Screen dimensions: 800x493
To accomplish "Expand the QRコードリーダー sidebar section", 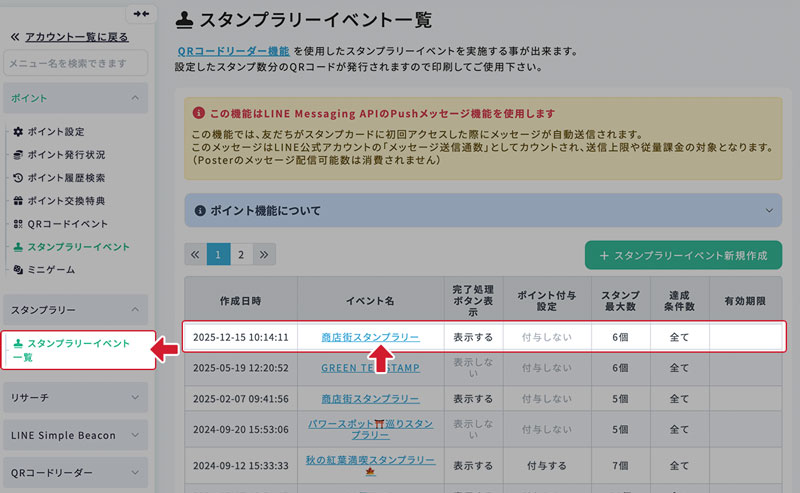I will pyautogui.click(x=134, y=472).
